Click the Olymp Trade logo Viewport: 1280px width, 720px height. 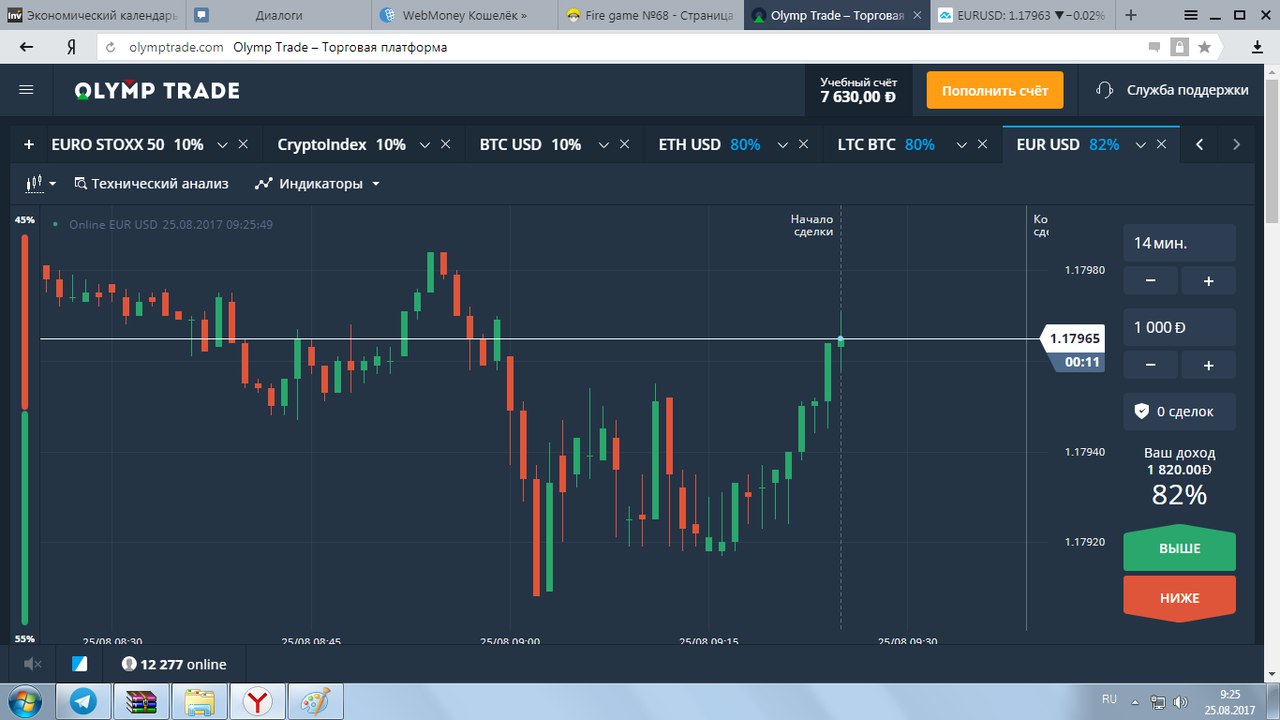(157, 91)
